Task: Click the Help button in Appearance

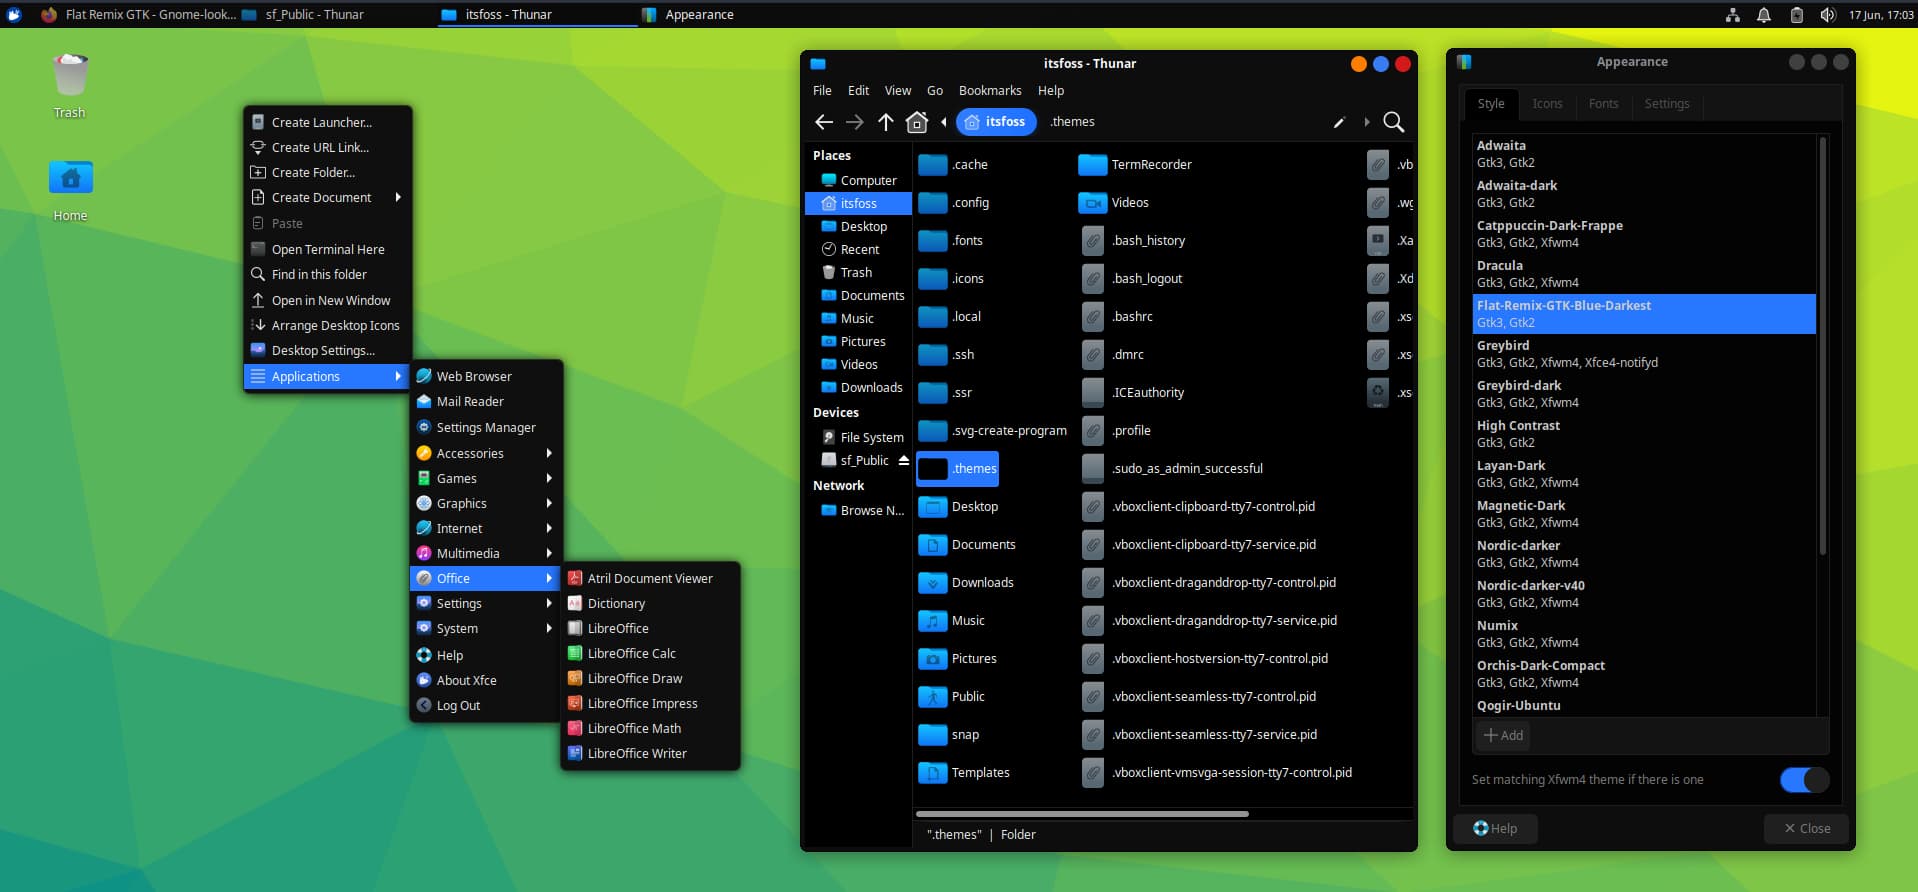Action: pos(1495,829)
